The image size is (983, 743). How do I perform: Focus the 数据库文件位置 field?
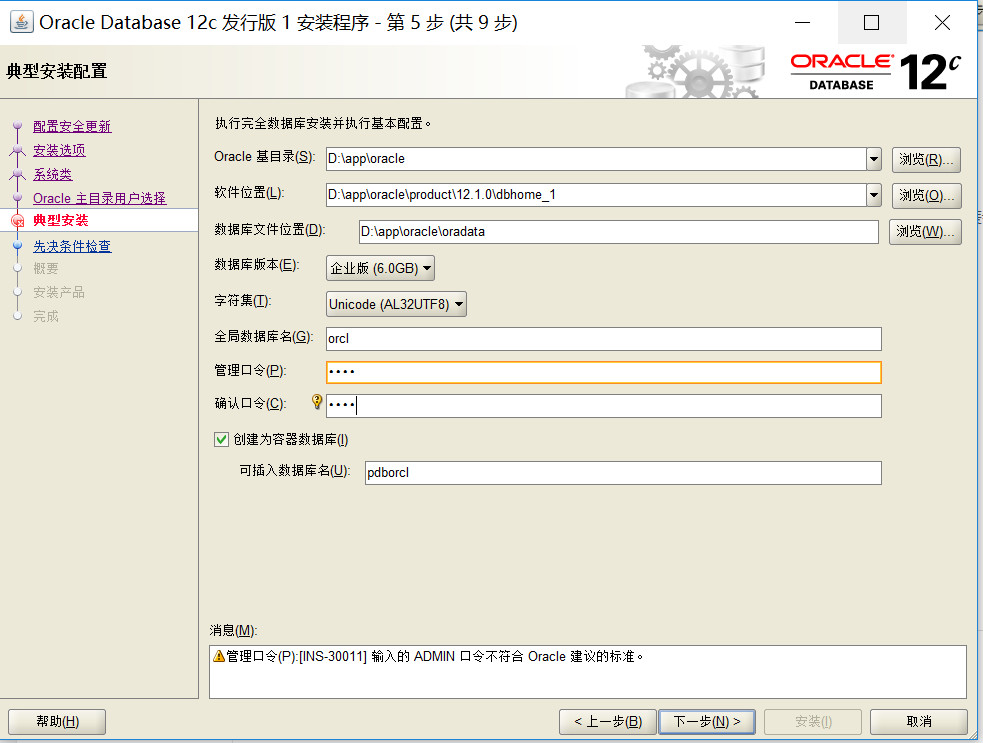(x=619, y=231)
